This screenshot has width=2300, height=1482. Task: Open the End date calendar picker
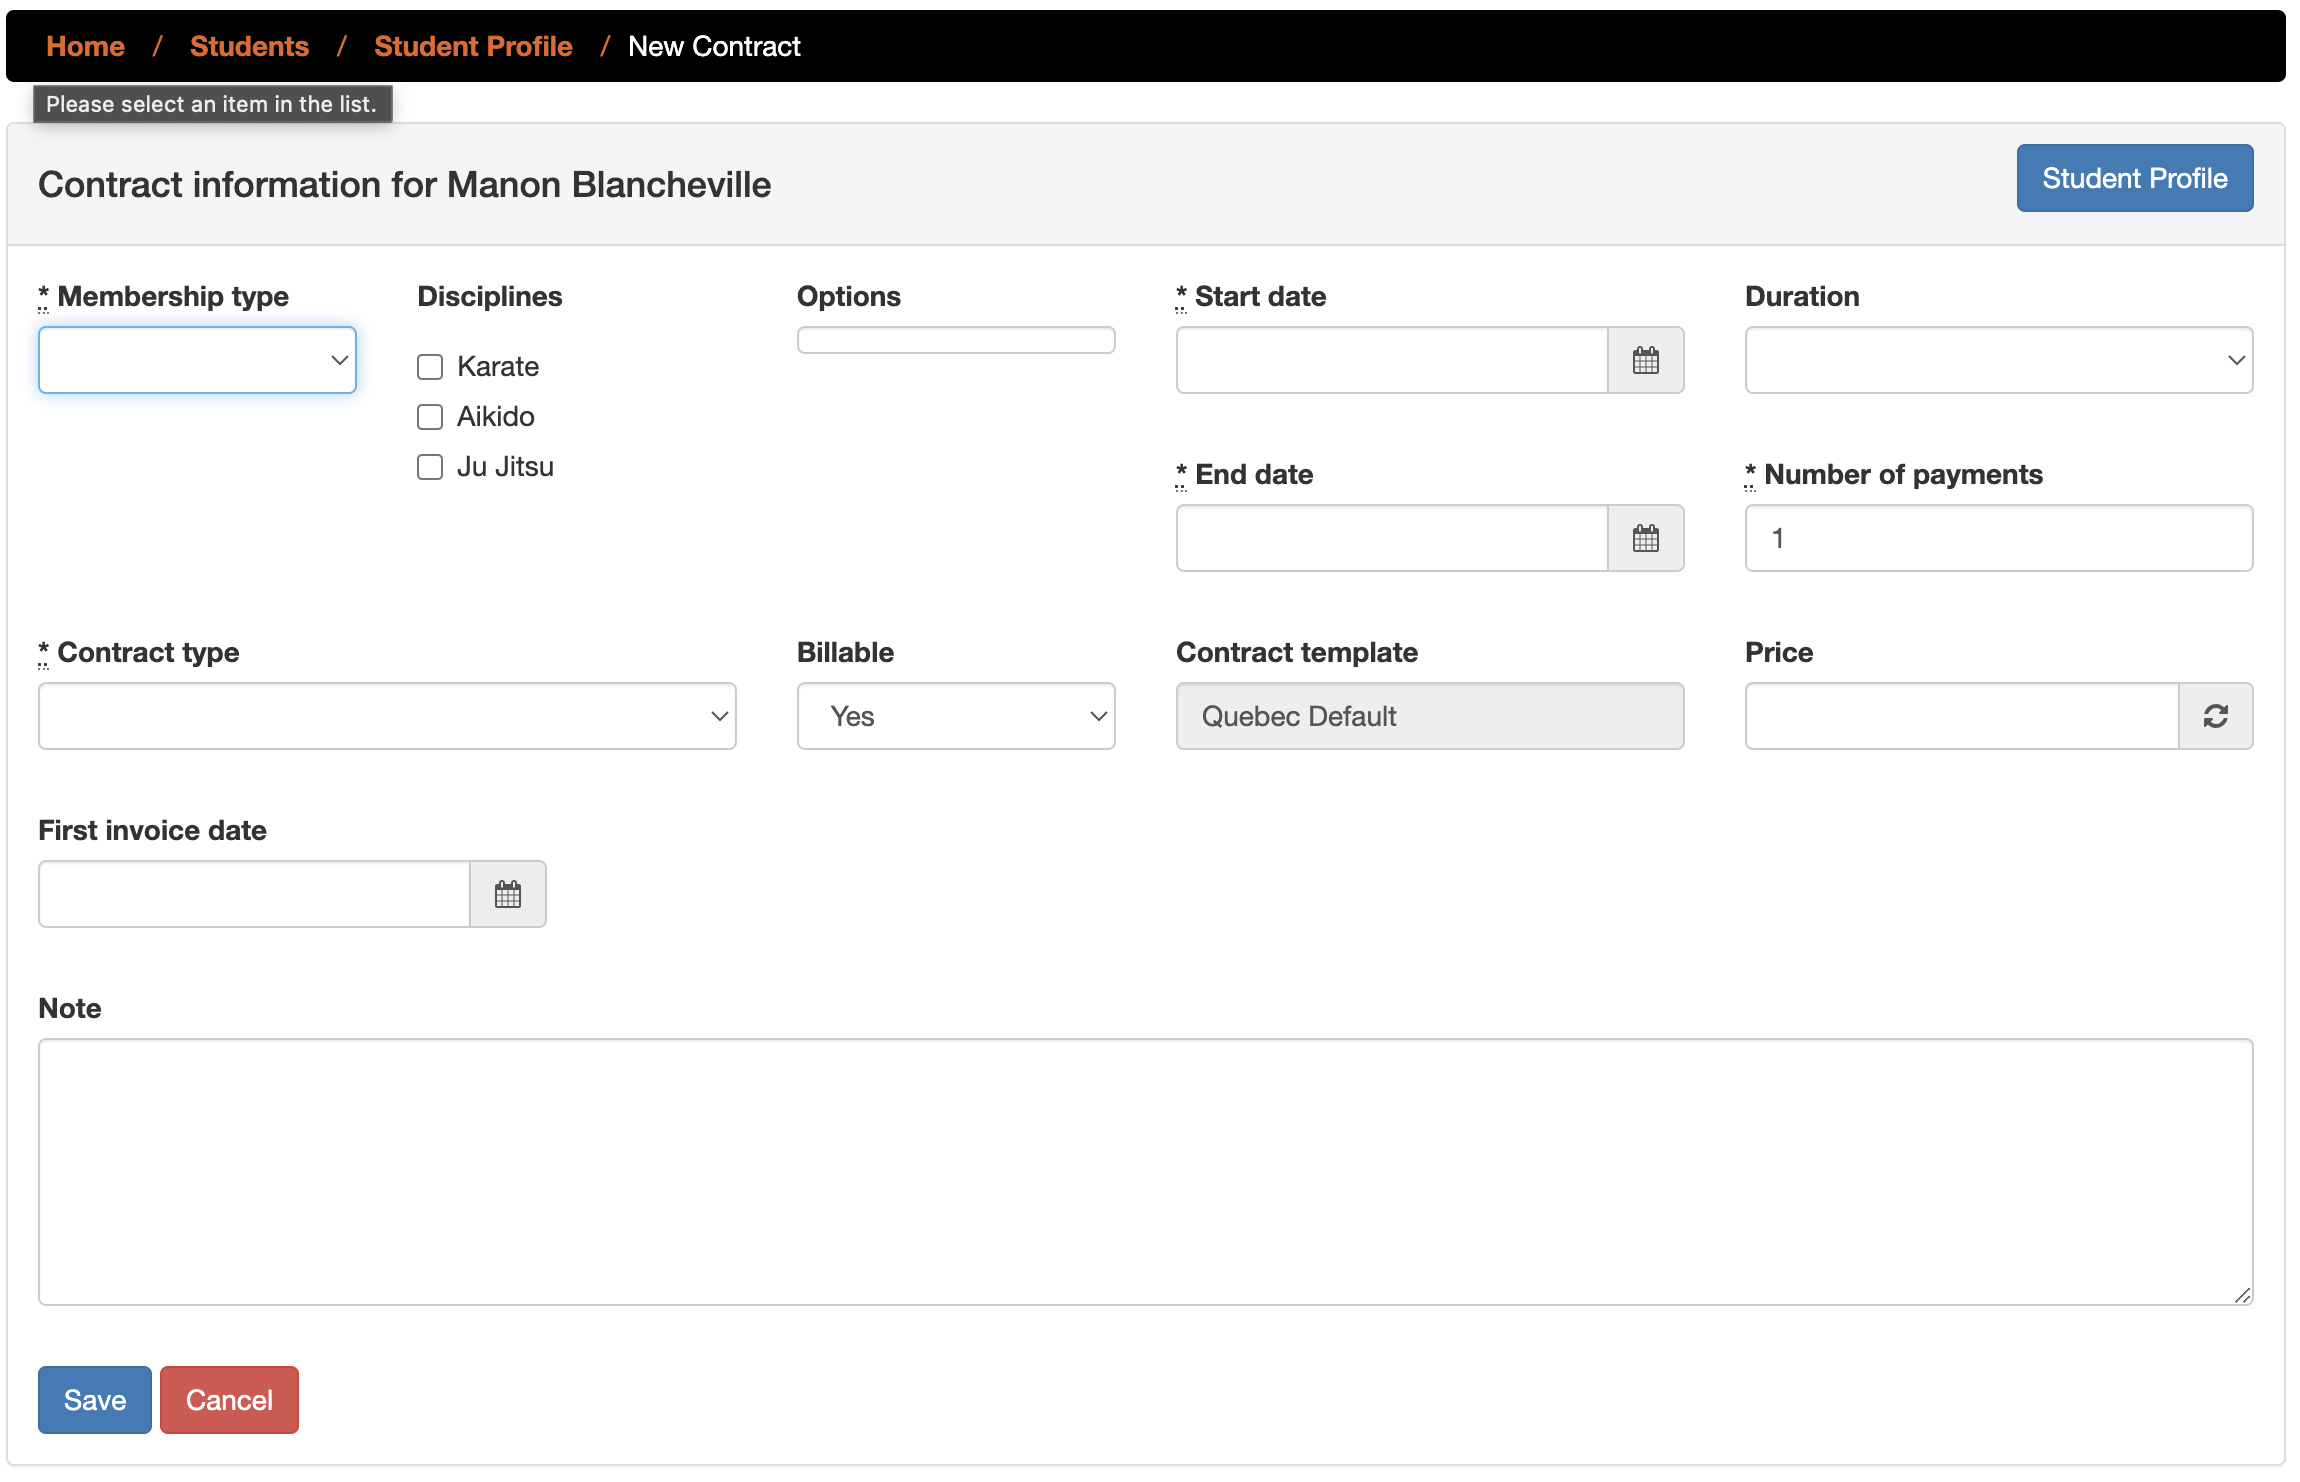coord(1645,538)
